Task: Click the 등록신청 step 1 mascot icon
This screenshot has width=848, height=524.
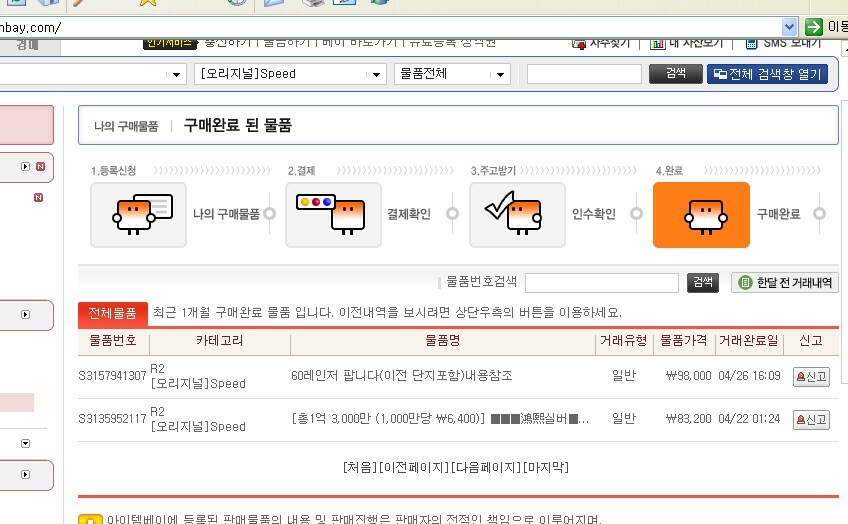Action: click(138, 214)
